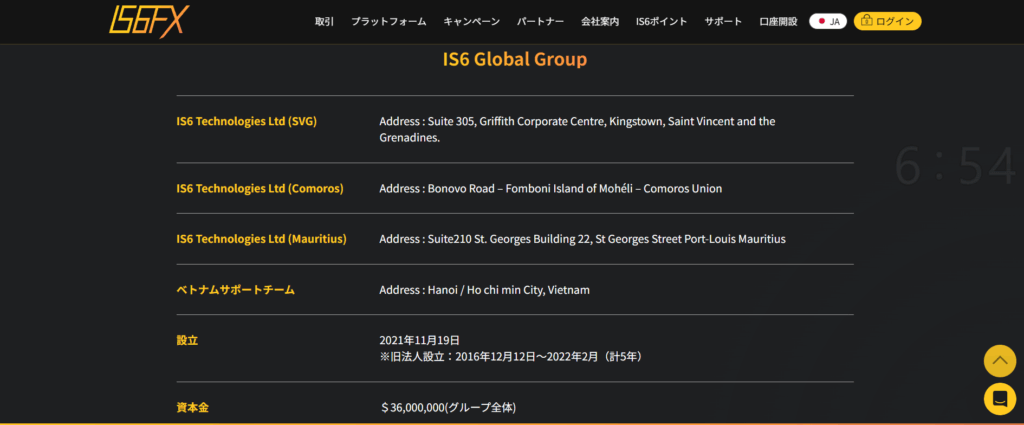Click the 資本金 label
This screenshot has width=1024, height=425.
[193, 408]
